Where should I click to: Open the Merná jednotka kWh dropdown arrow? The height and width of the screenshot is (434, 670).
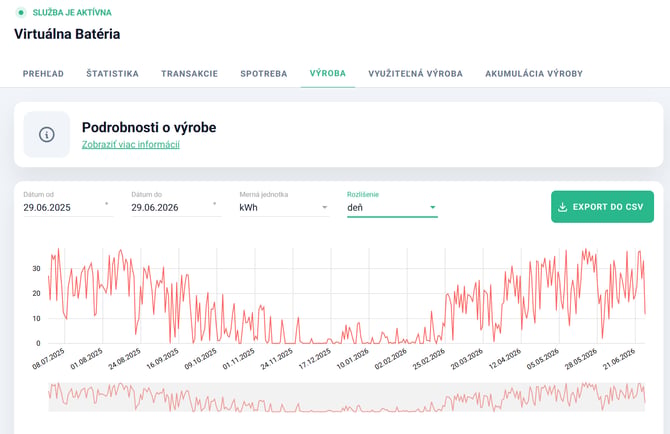tap(324, 207)
